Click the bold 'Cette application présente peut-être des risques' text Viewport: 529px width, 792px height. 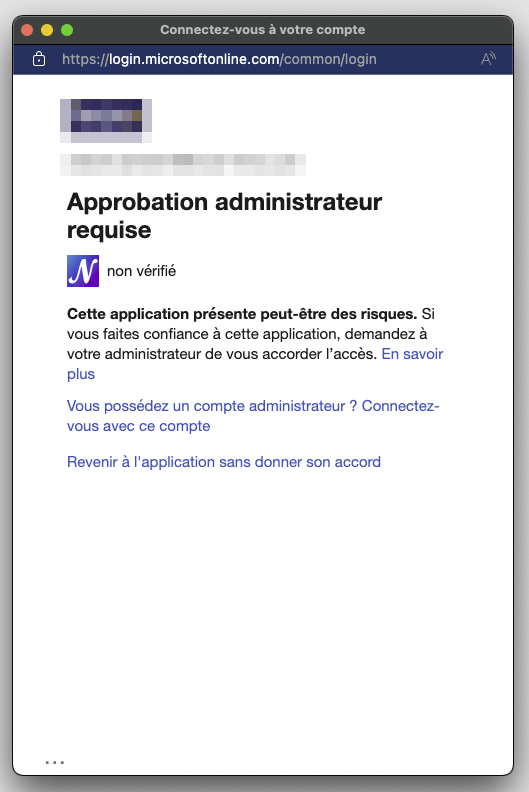point(242,314)
